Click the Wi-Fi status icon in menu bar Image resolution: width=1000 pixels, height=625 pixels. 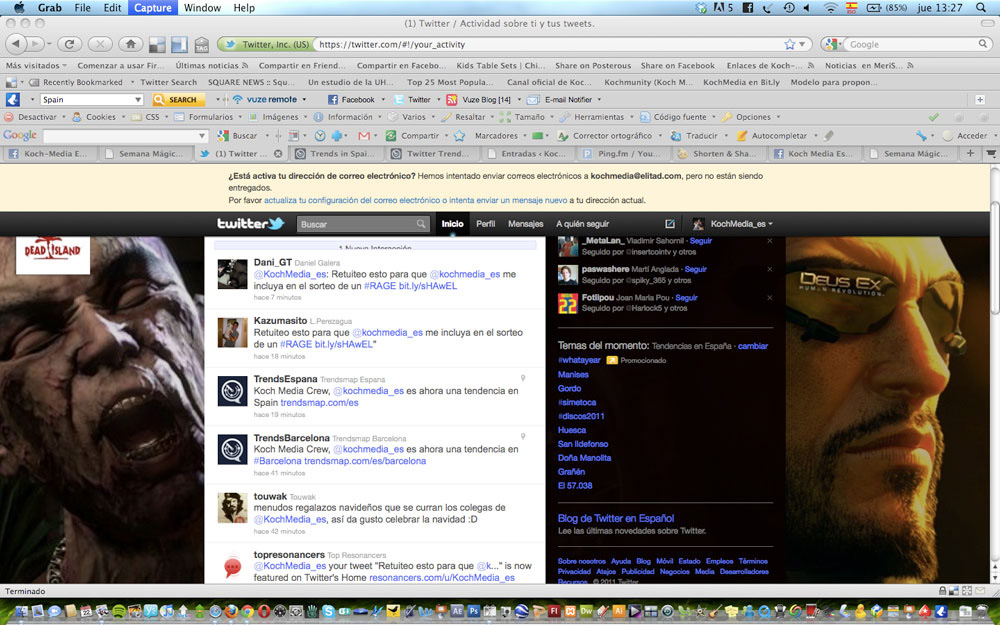click(x=830, y=8)
